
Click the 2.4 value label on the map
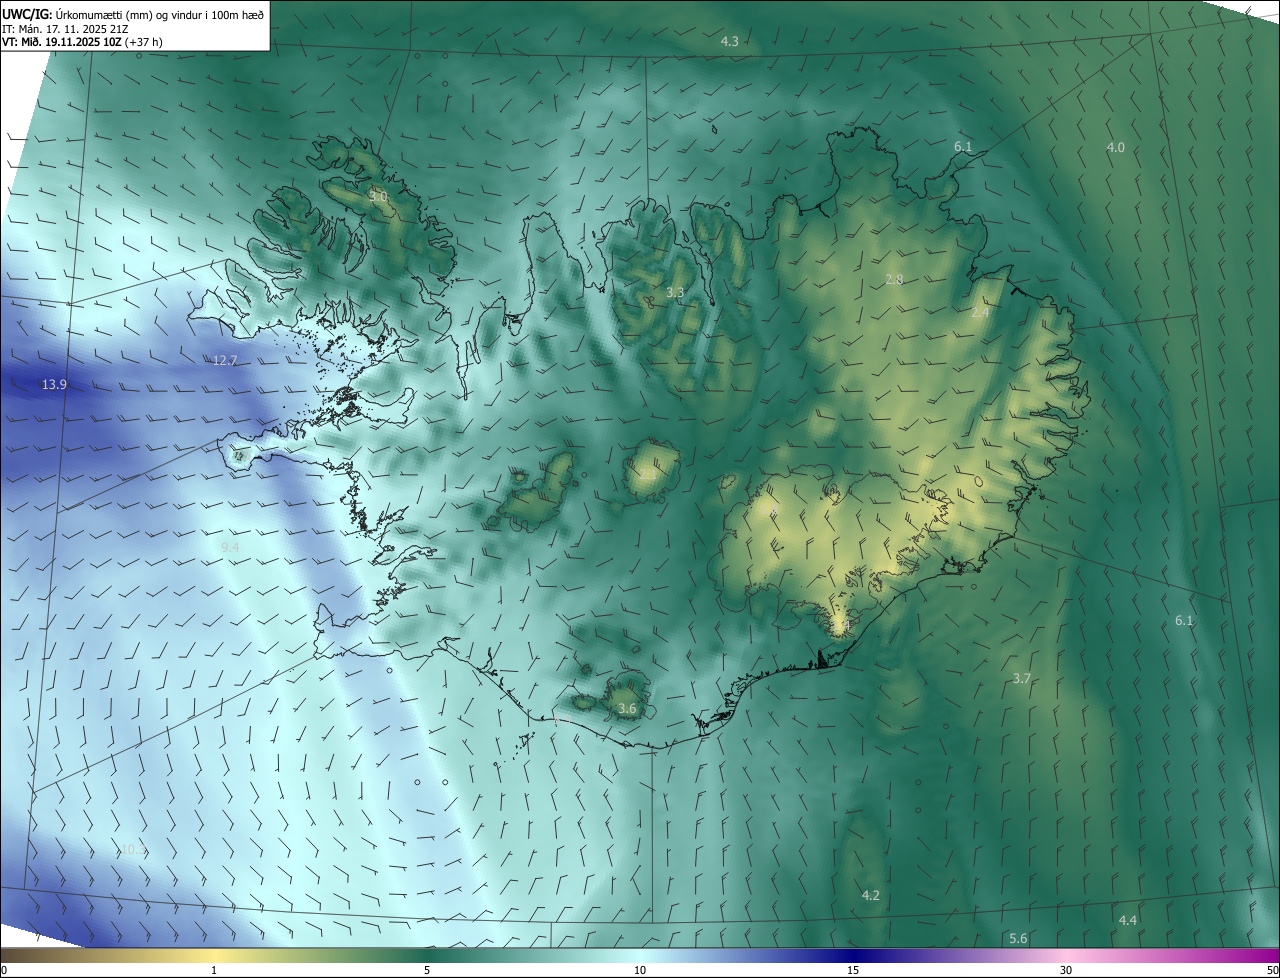(980, 312)
